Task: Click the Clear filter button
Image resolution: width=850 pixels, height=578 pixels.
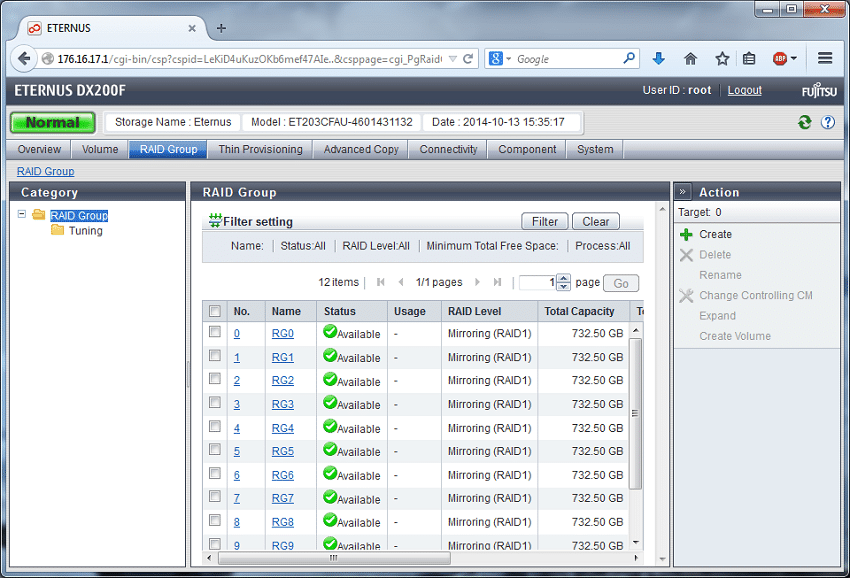Action: [595, 221]
